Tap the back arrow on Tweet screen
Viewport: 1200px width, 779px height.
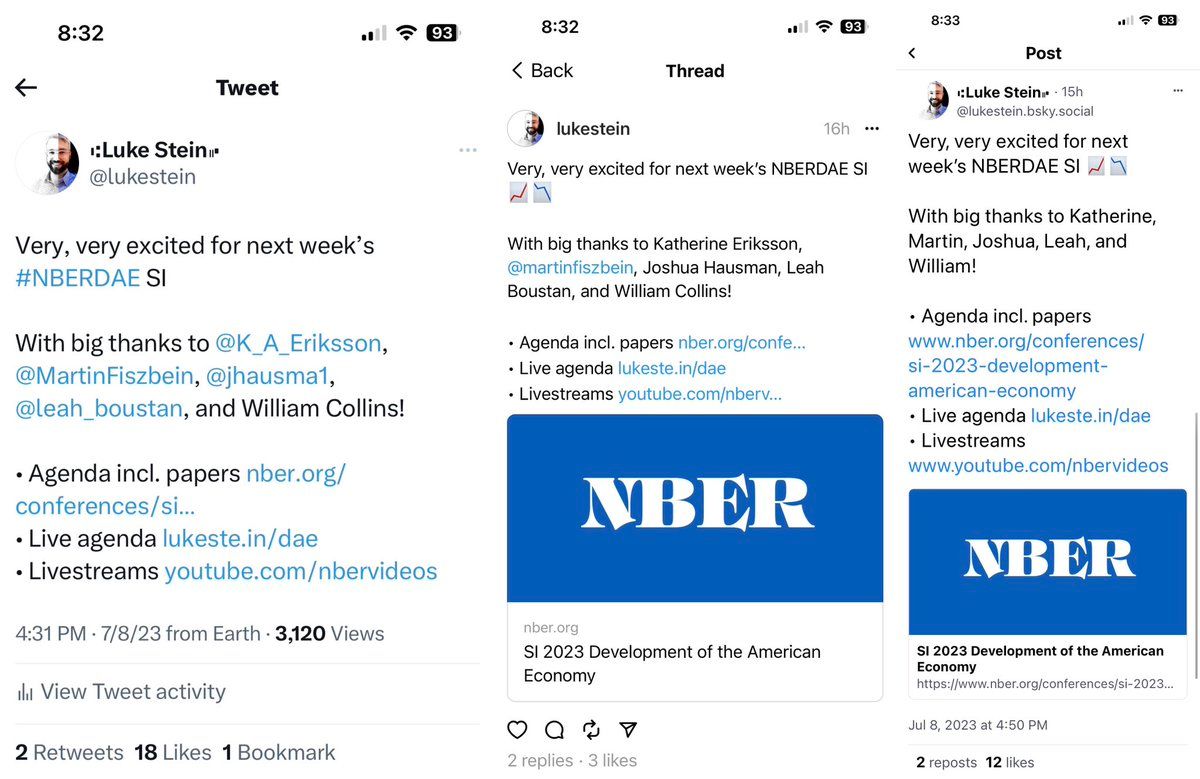click(27, 88)
